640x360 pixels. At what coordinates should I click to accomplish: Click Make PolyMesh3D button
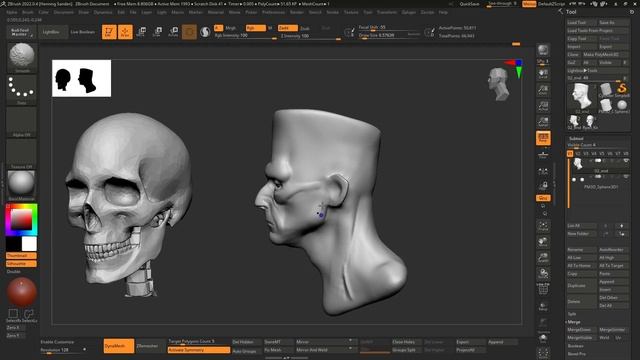coord(606,54)
